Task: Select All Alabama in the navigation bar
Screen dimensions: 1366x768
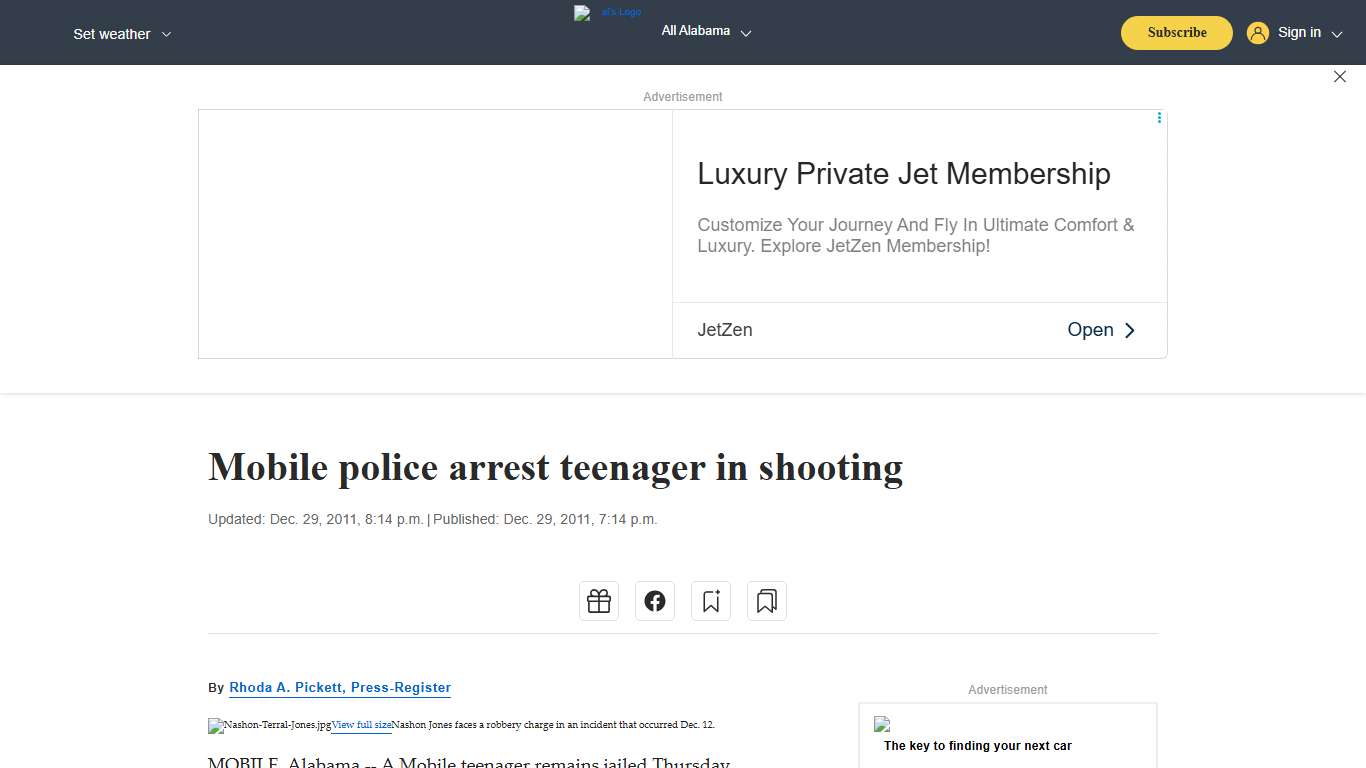Action: pos(694,31)
